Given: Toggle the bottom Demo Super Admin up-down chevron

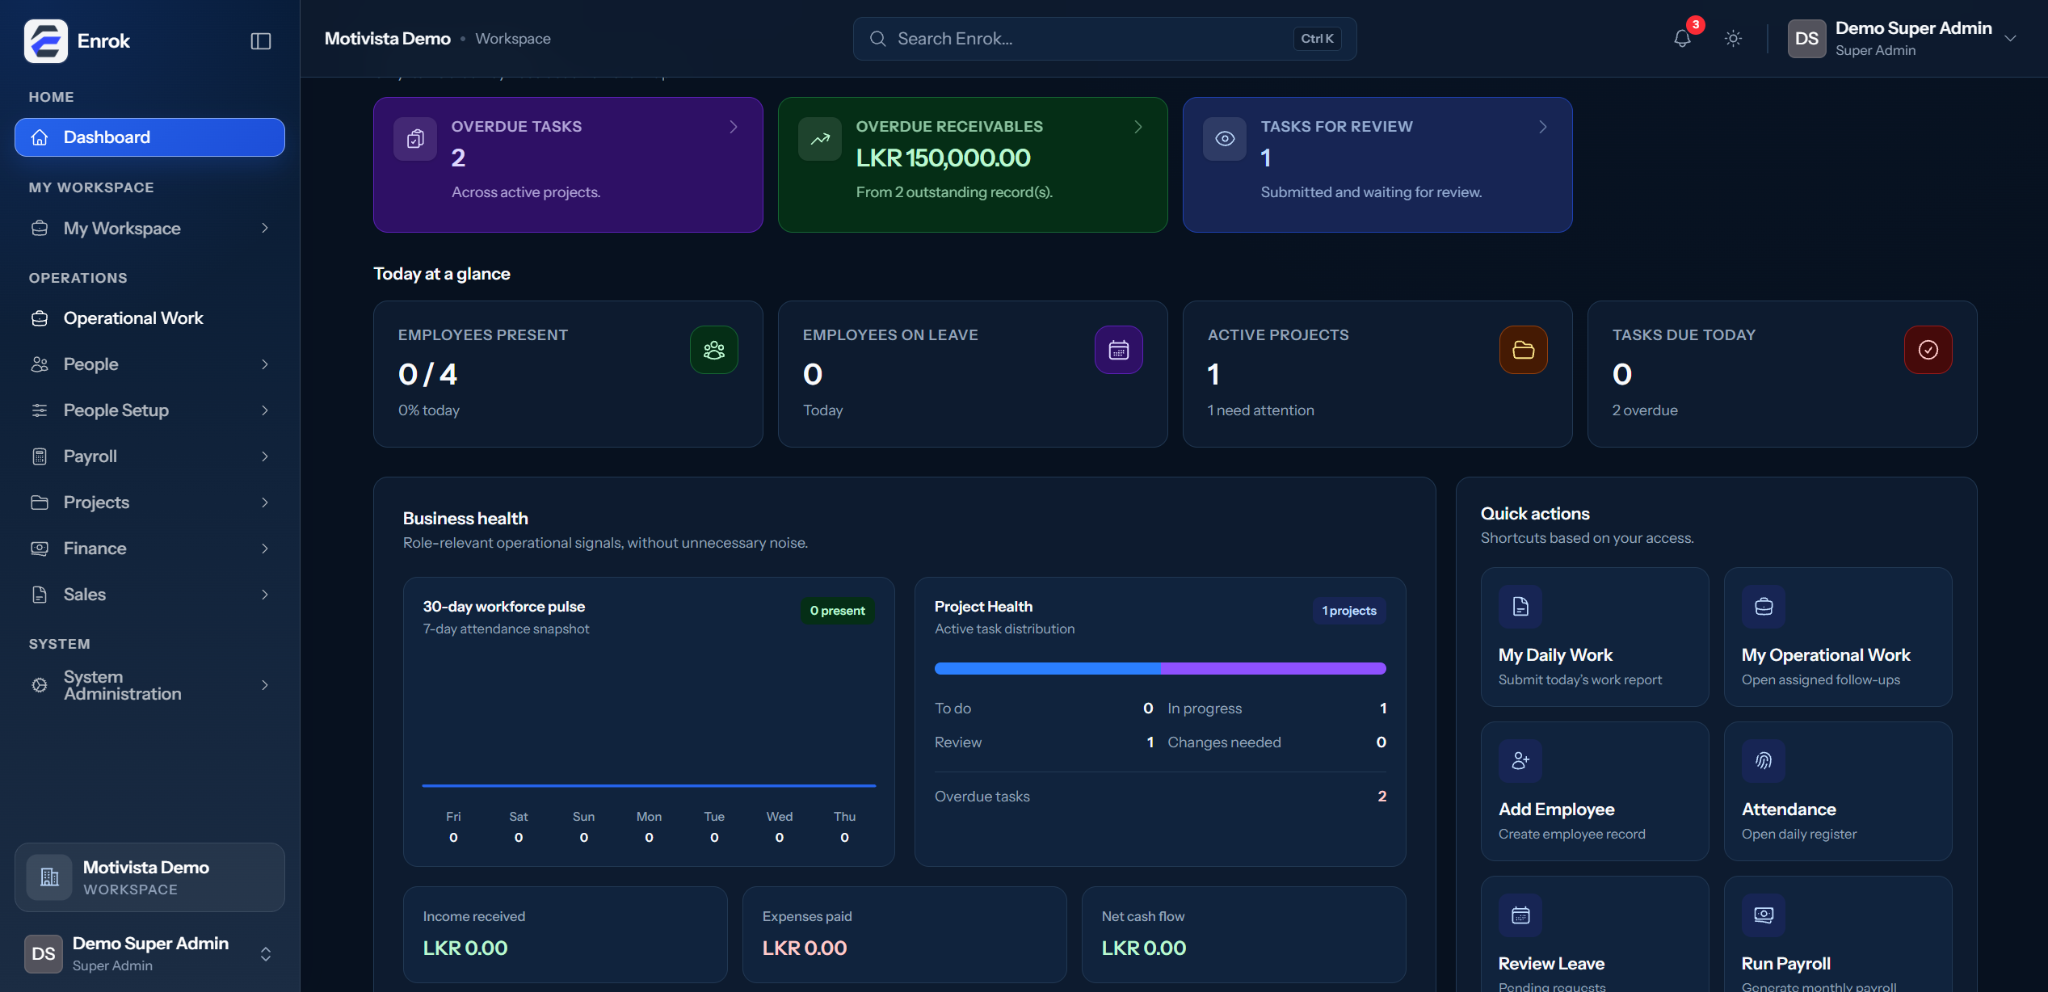Looking at the screenshot, I should (266, 954).
